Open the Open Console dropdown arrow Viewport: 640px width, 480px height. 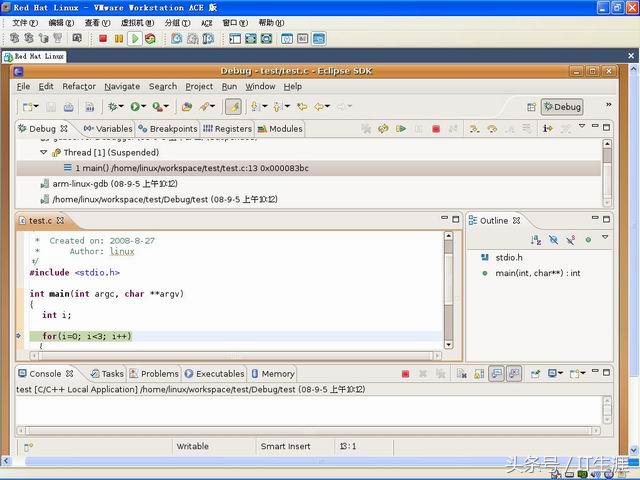coord(583,373)
